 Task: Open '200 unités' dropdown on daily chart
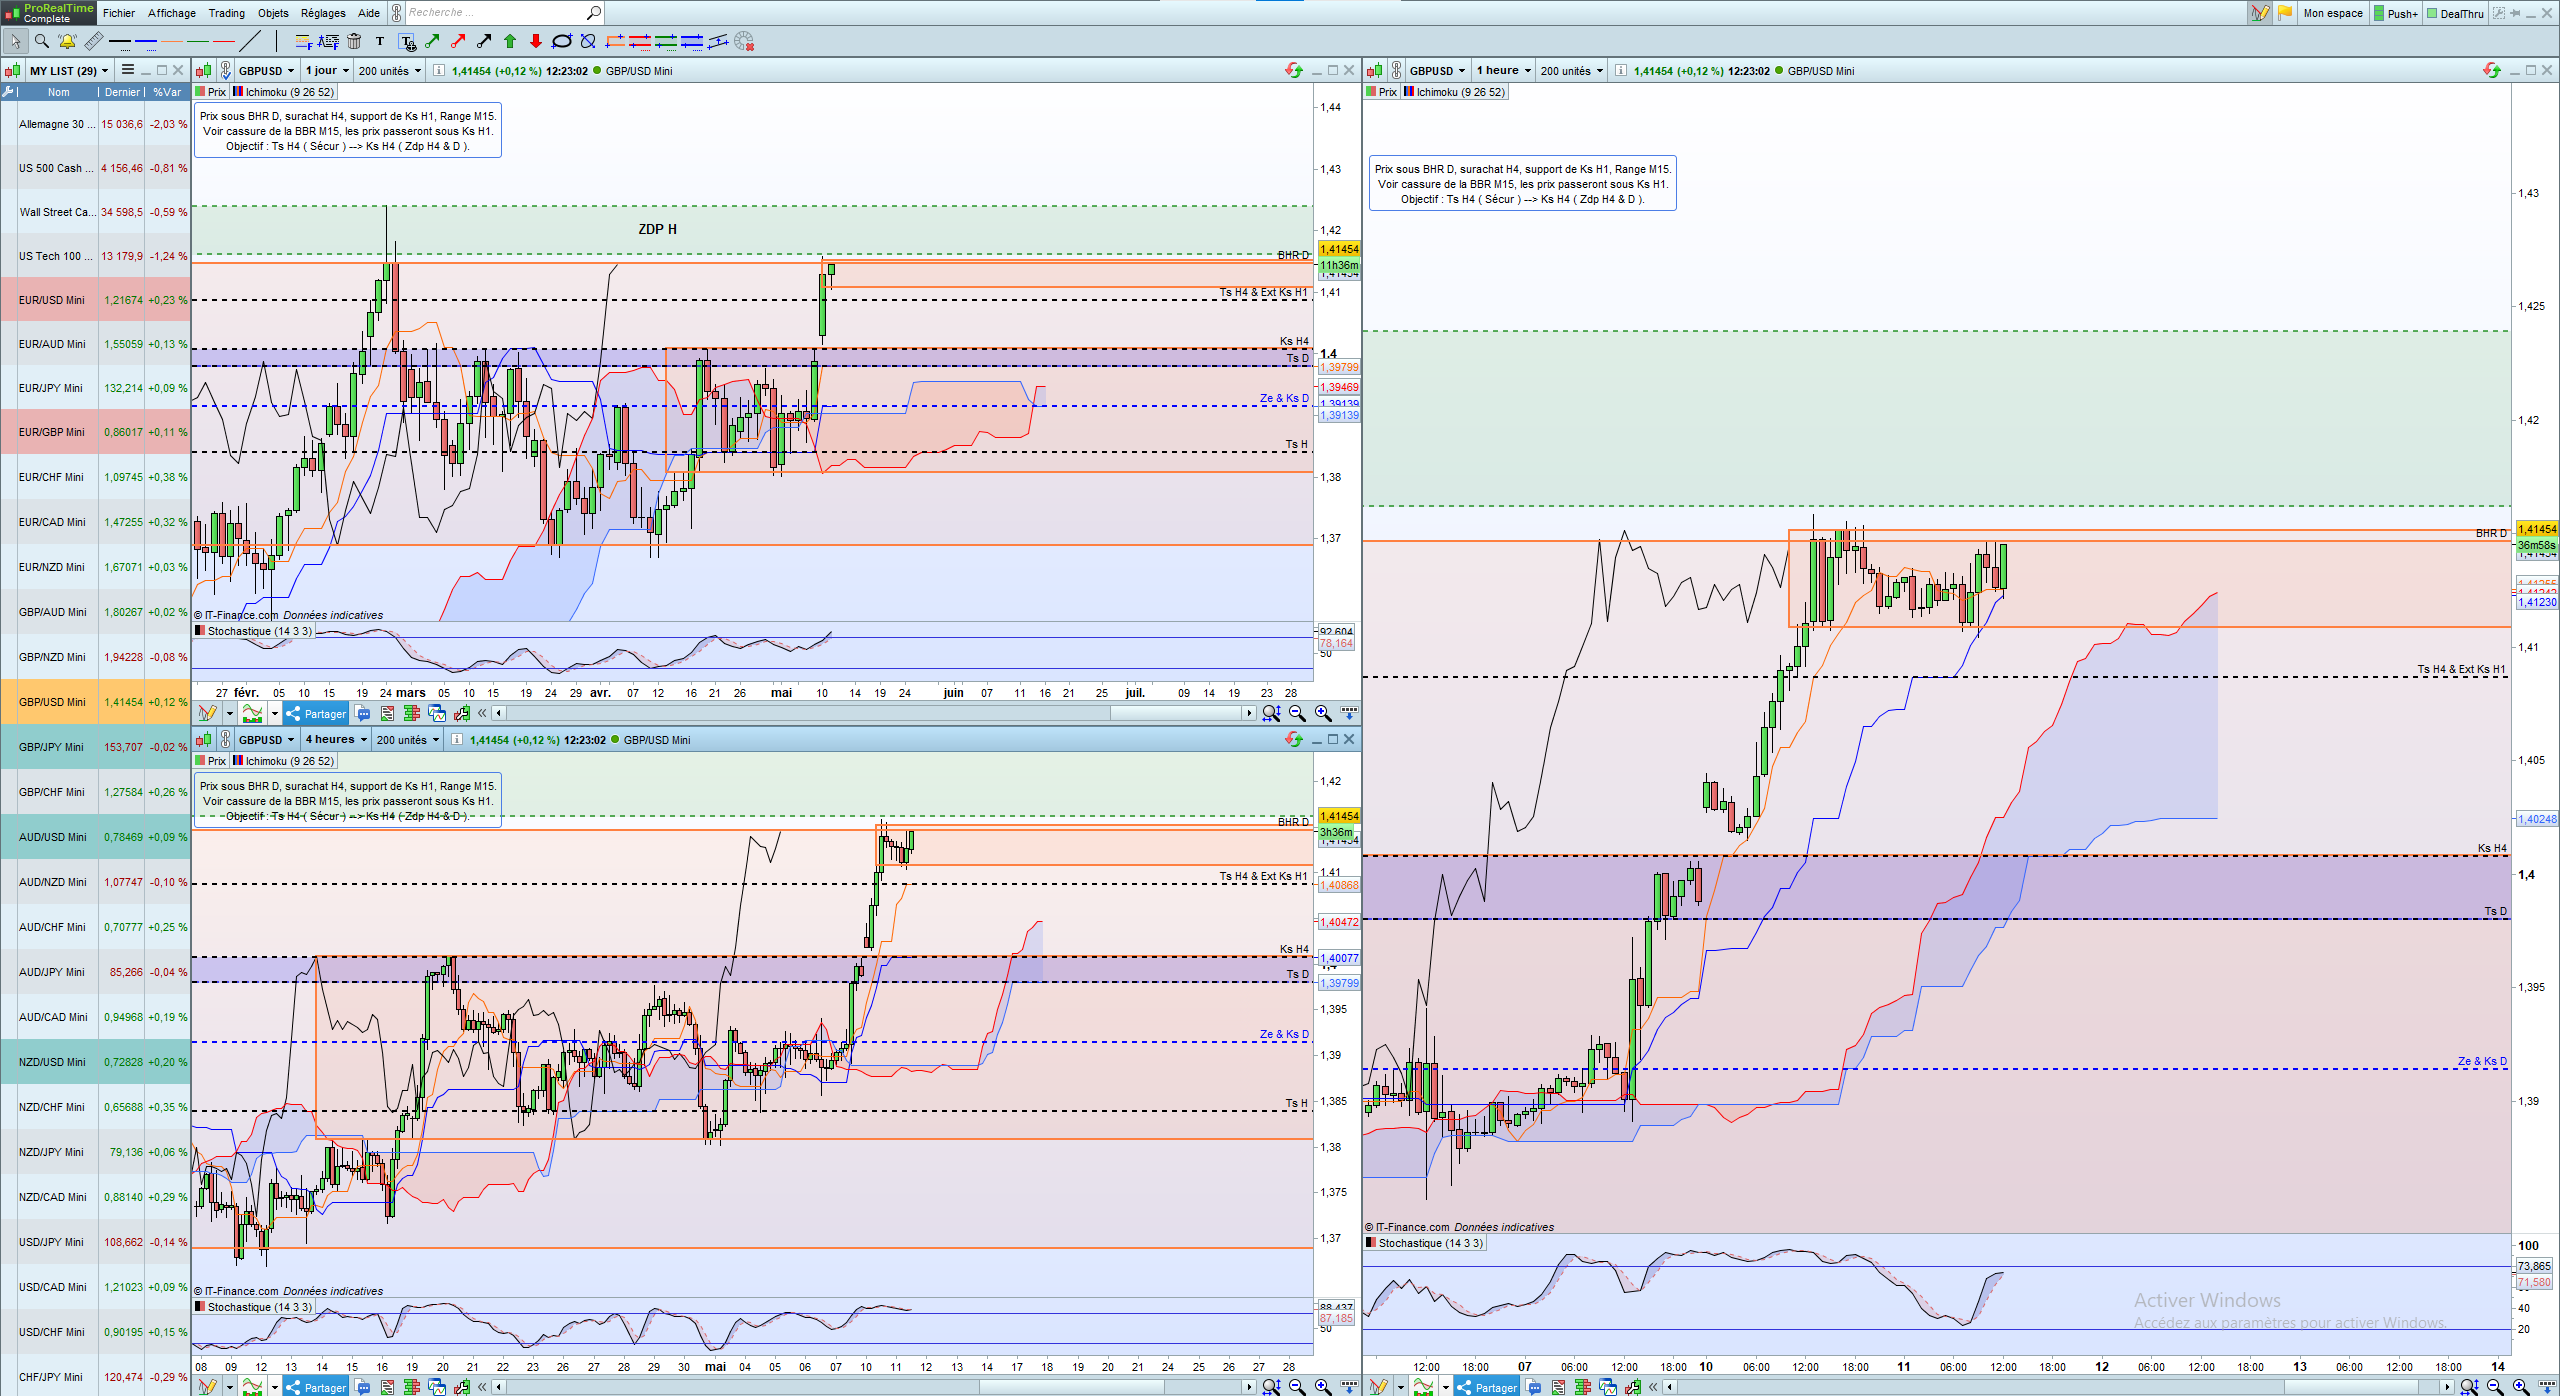[390, 70]
